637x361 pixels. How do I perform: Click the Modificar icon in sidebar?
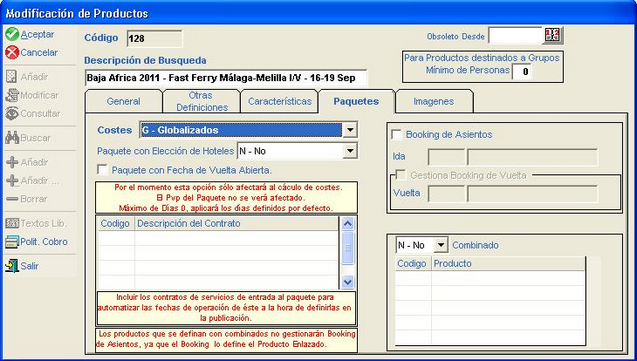pos(12,95)
